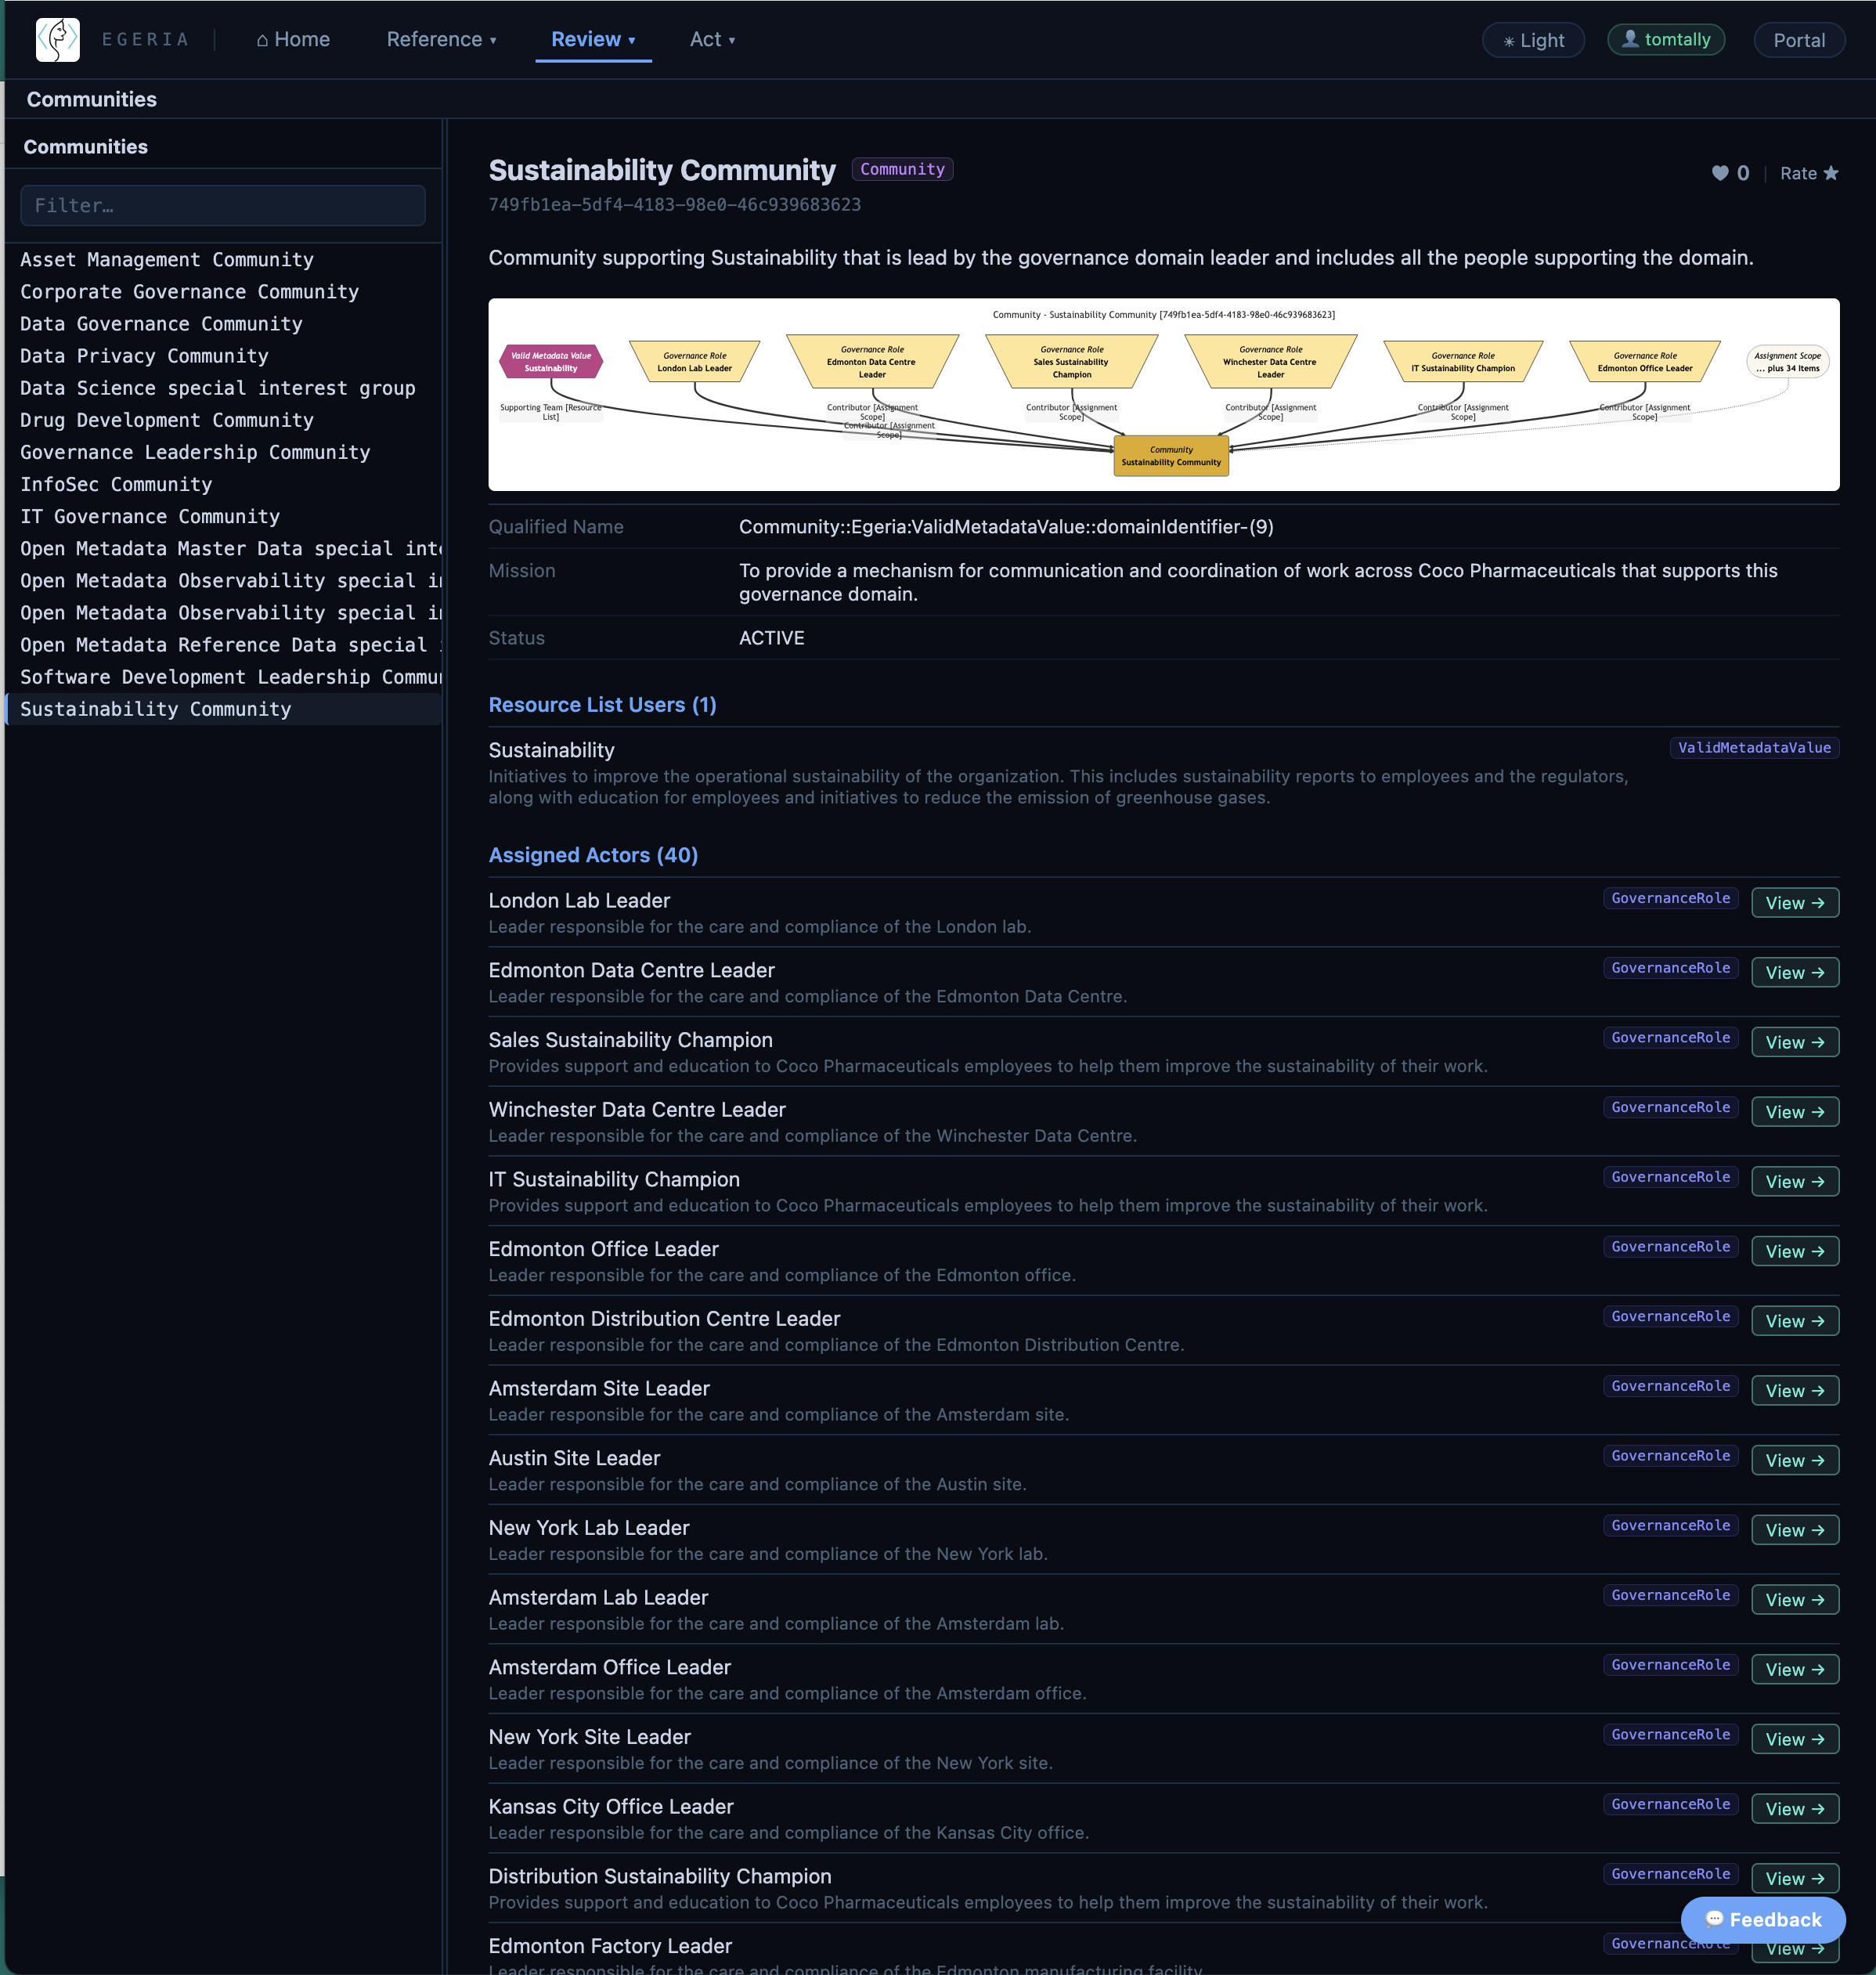The image size is (1876, 1975).
Task: Click the tomtally user profile badge
Action: (1666, 39)
